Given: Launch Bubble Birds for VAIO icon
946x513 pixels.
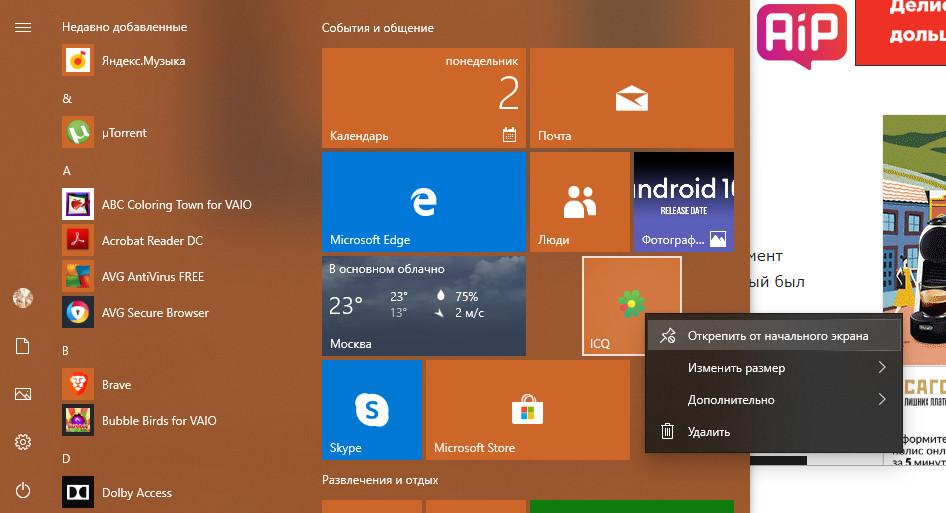Looking at the screenshot, I should (78, 420).
